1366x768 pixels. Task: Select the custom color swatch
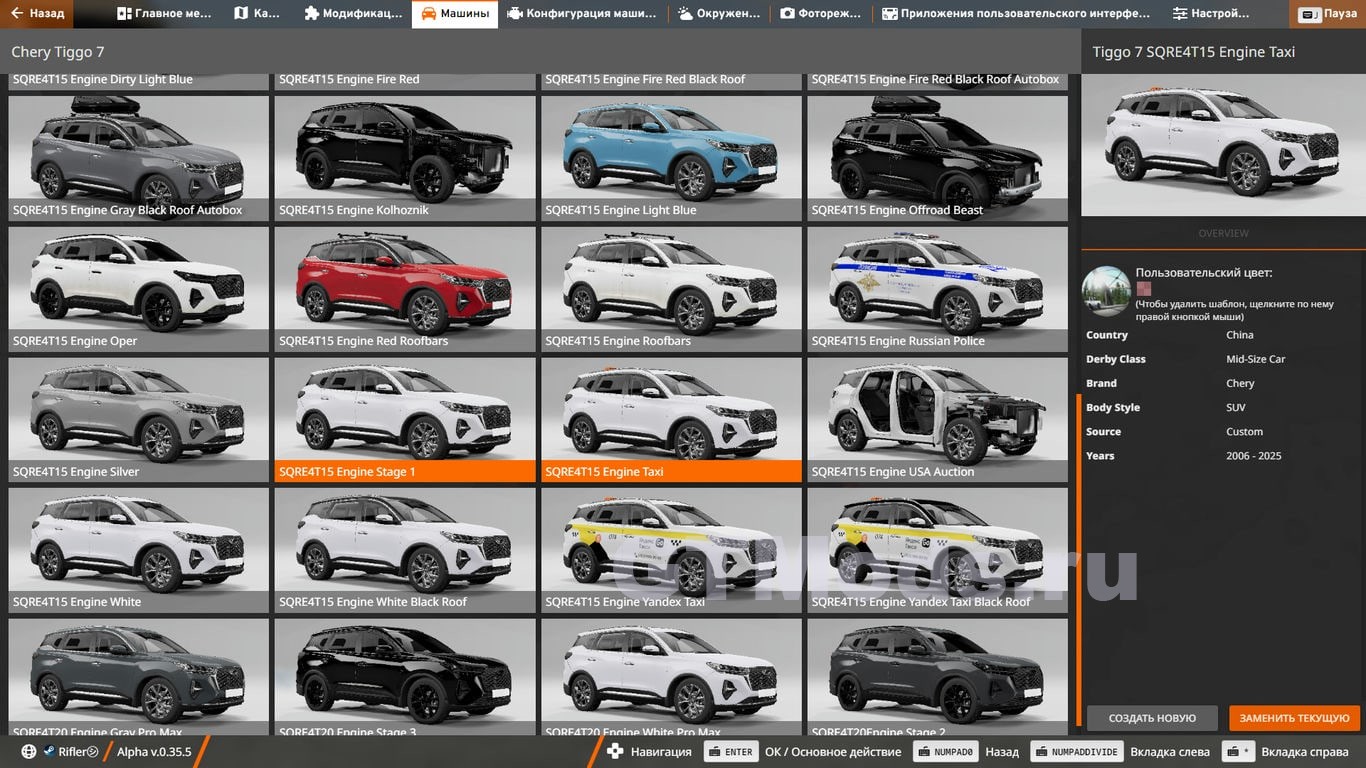coord(1143,288)
